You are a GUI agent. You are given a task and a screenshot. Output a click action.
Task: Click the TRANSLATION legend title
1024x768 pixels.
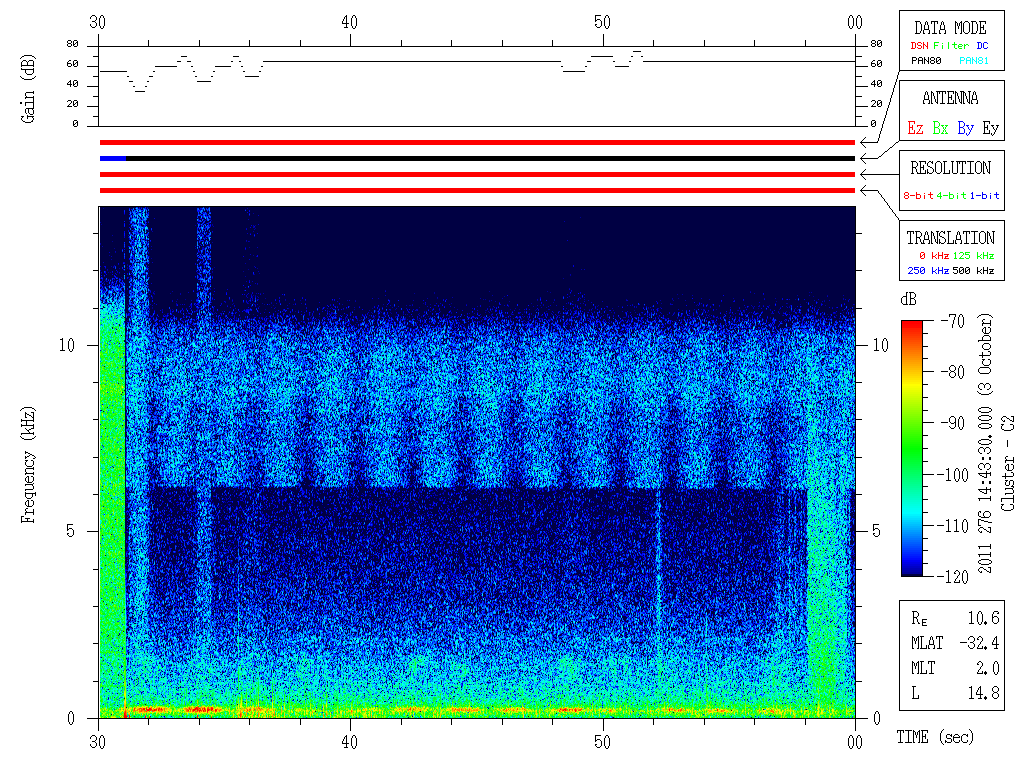tap(950, 238)
